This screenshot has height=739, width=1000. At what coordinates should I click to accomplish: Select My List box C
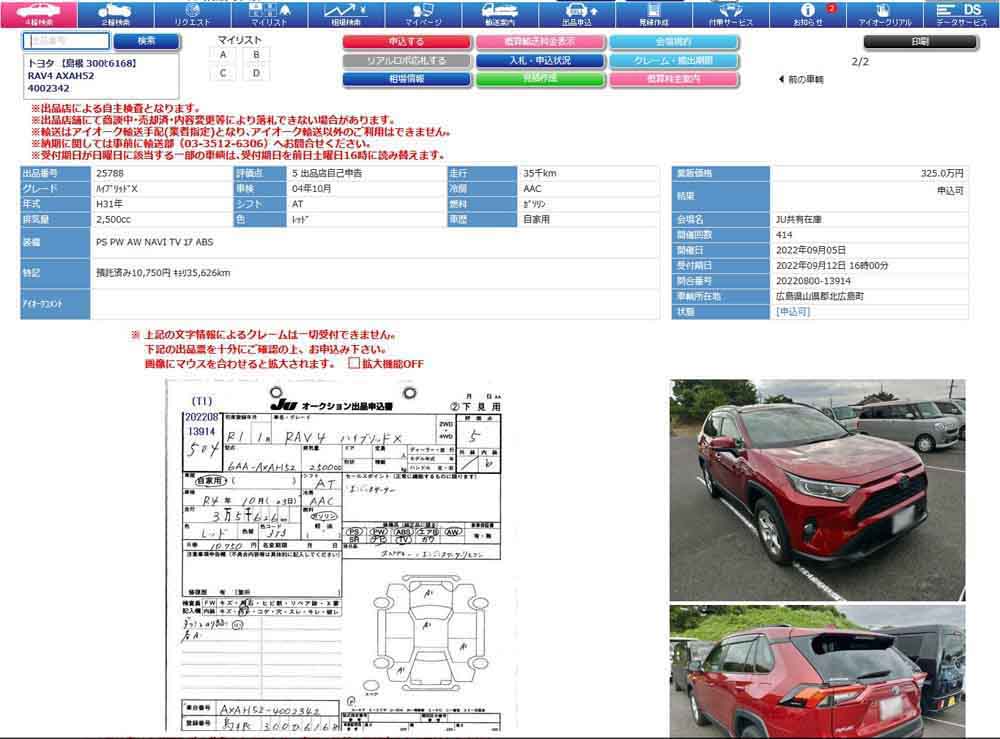click(x=223, y=73)
